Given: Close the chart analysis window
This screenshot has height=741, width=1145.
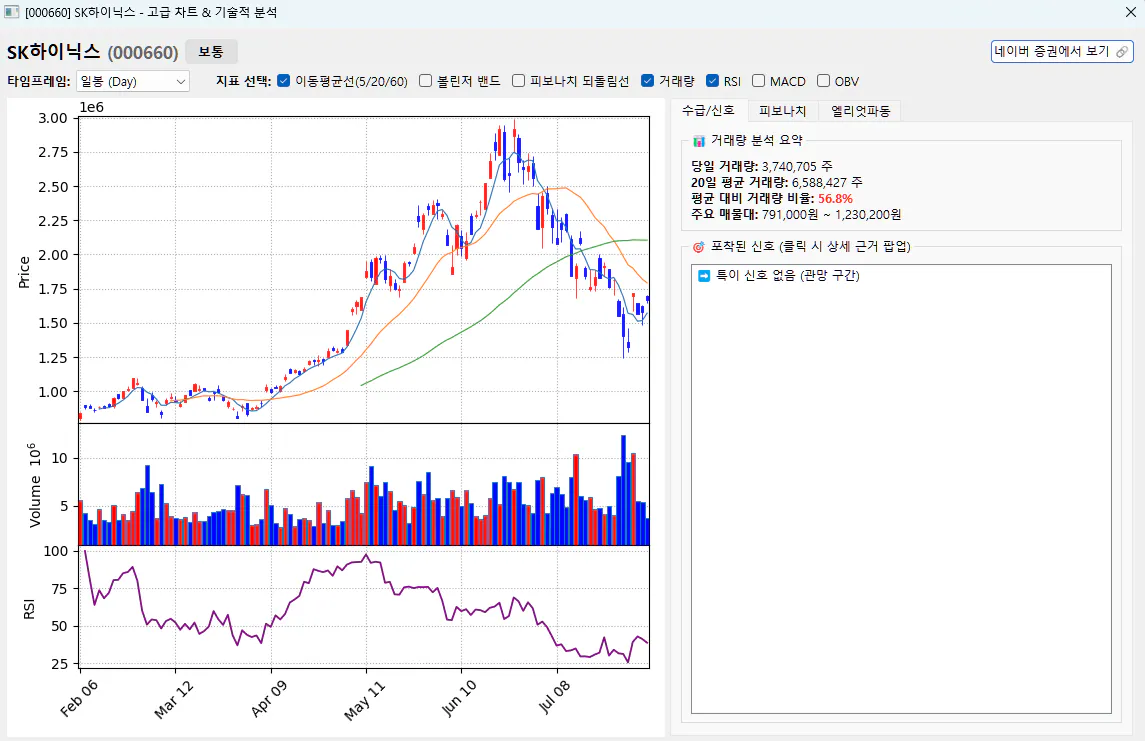Looking at the screenshot, I should (1130, 12).
